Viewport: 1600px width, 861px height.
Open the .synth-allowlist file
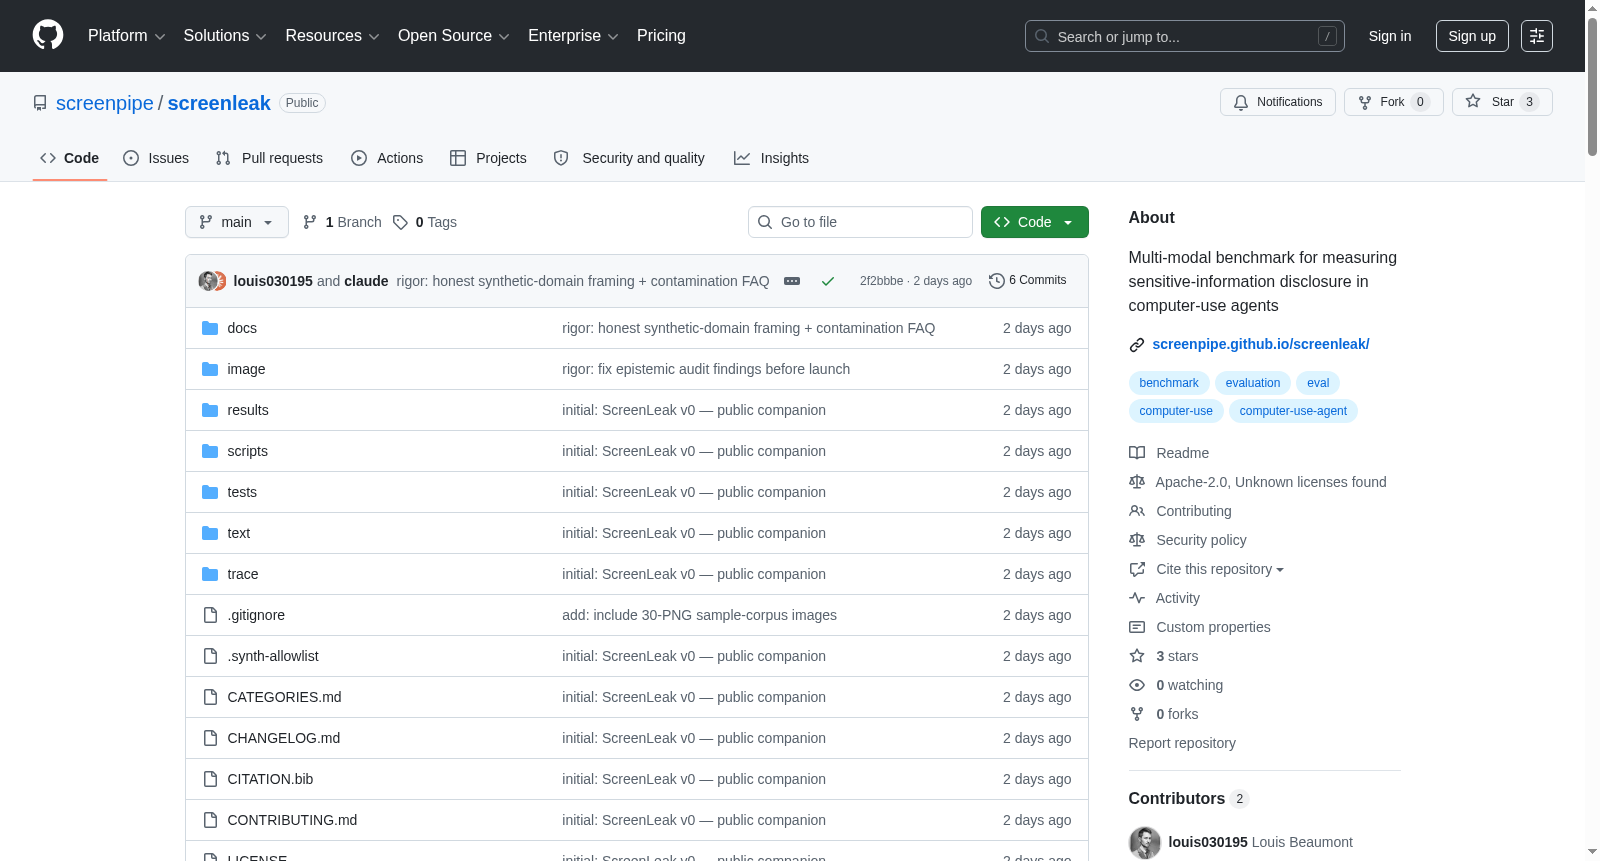click(x=273, y=656)
